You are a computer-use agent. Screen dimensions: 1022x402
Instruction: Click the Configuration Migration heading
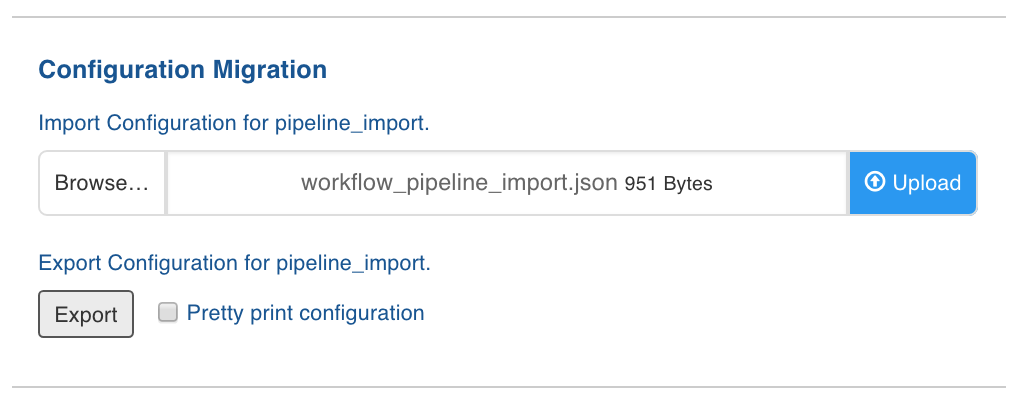(x=182, y=70)
